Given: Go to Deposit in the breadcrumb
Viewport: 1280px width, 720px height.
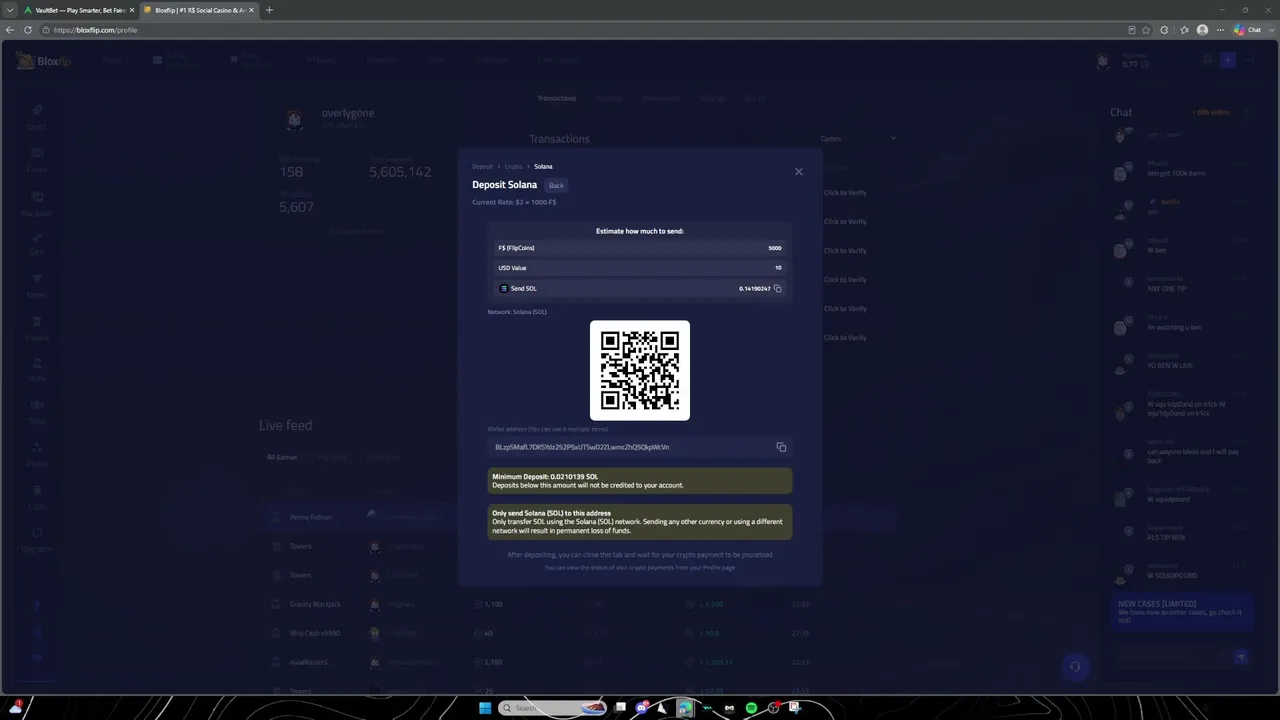Looking at the screenshot, I should pyautogui.click(x=483, y=167).
